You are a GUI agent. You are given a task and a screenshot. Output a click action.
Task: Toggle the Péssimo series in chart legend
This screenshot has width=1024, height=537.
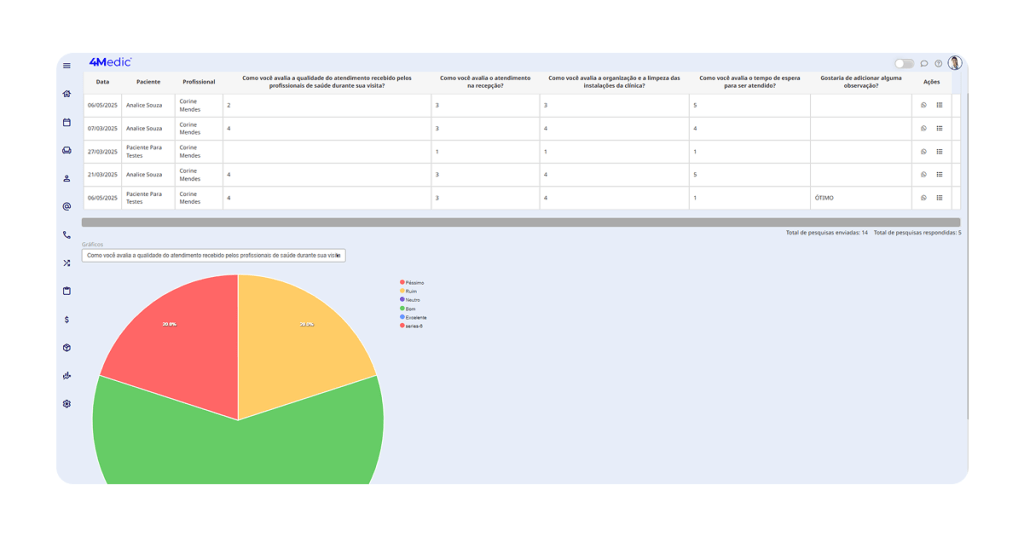click(x=411, y=283)
